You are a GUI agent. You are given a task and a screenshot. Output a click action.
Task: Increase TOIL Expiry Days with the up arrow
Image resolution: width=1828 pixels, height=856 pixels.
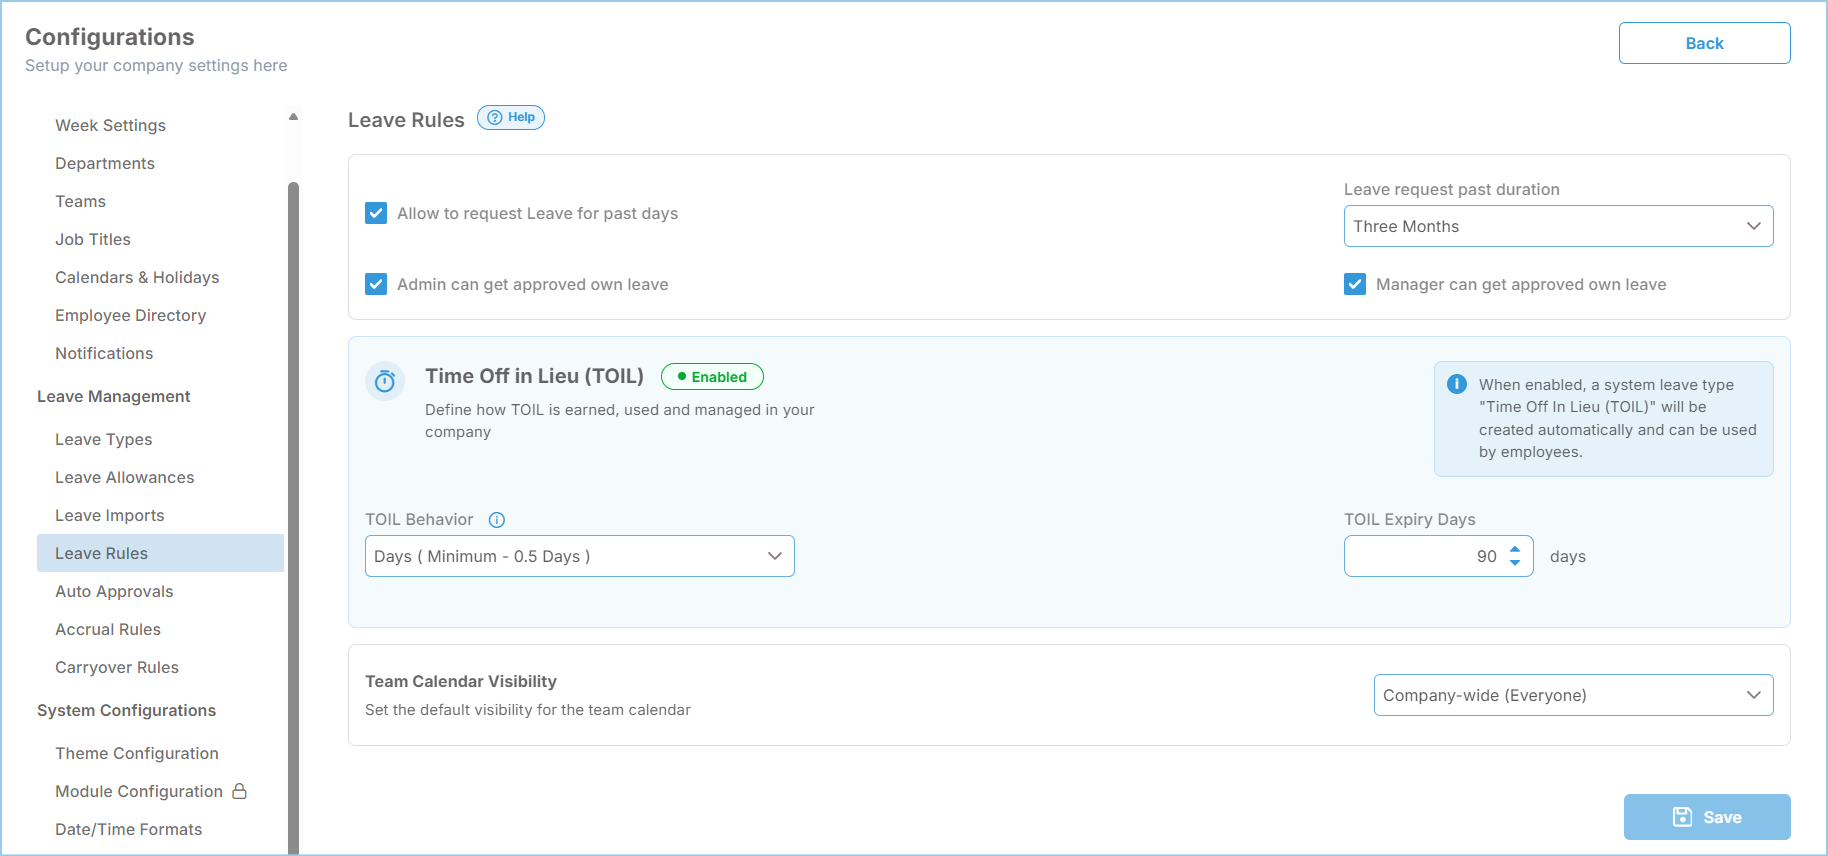1515,549
